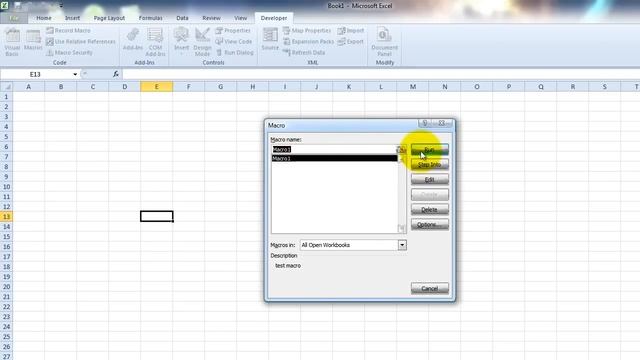Click Edit in Macro dialog
Viewport: 640px width, 360px height.
coord(429,180)
